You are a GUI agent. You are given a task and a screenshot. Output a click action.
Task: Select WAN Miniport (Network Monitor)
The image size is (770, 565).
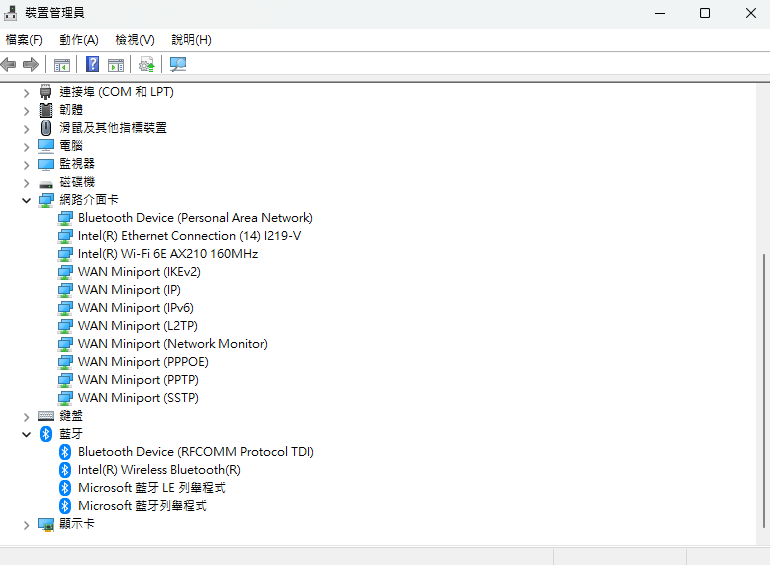coord(172,344)
